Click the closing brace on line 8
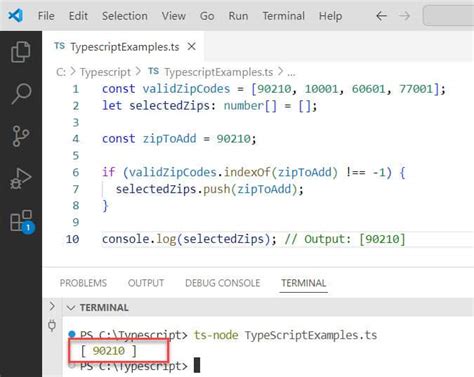 [105, 206]
